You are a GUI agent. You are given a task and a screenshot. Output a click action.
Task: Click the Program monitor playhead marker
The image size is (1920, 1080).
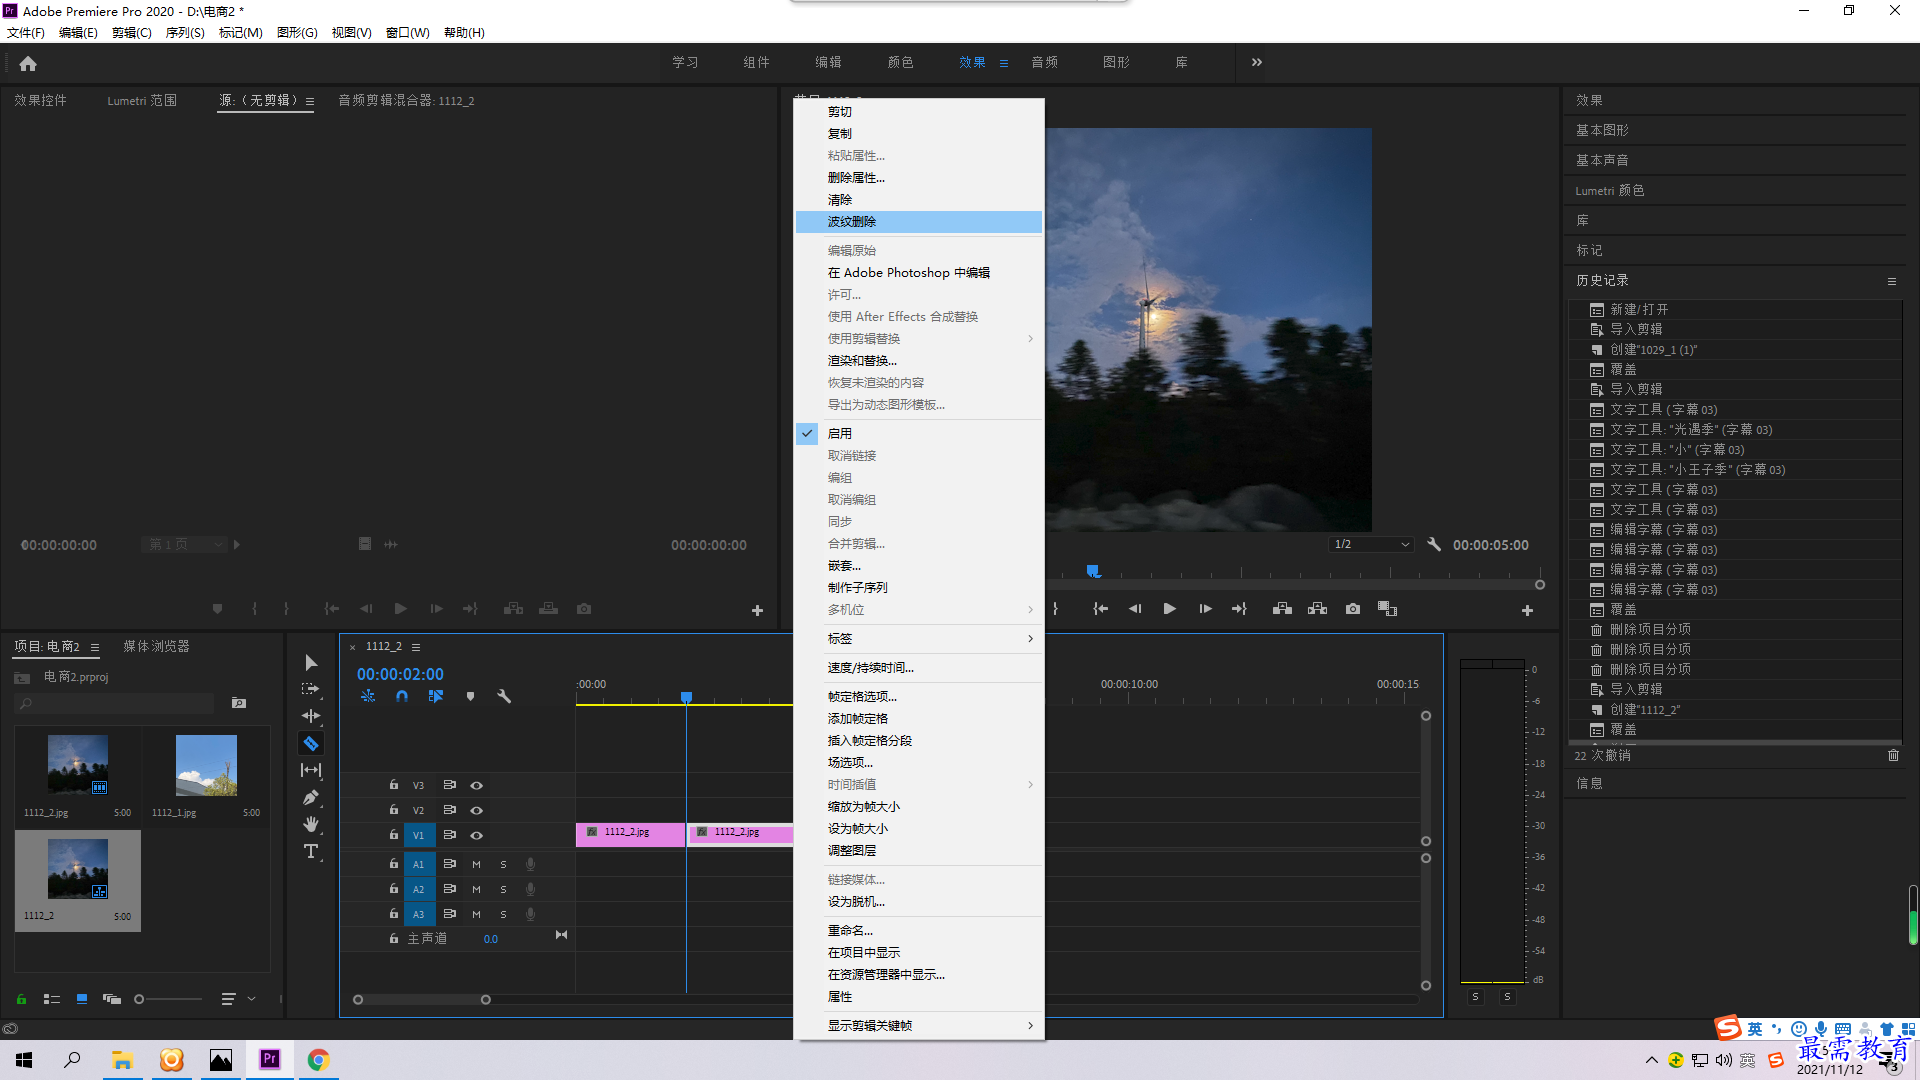click(x=1093, y=571)
